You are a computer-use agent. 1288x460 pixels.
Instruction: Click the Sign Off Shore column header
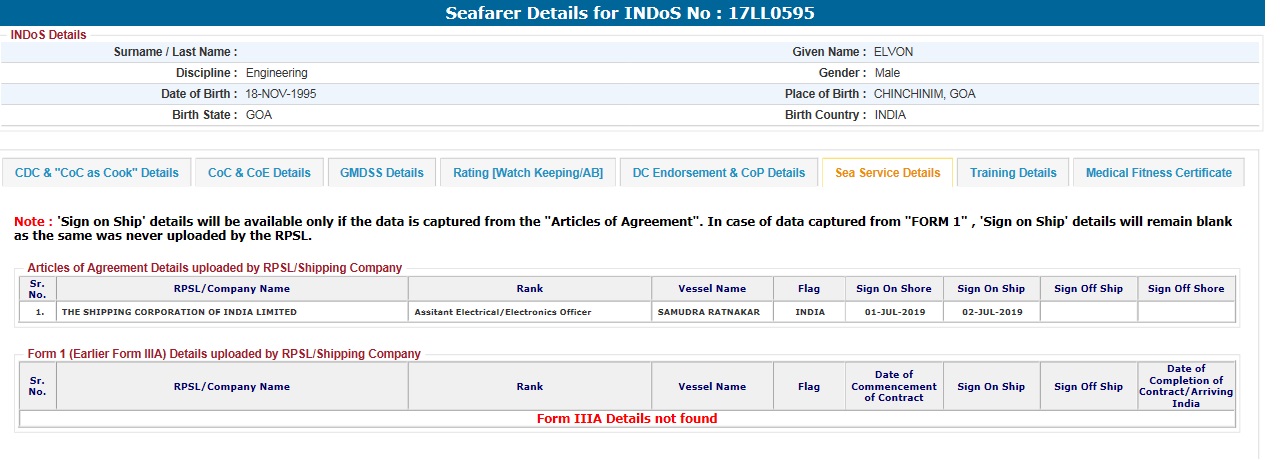click(x=1186, y=289)
